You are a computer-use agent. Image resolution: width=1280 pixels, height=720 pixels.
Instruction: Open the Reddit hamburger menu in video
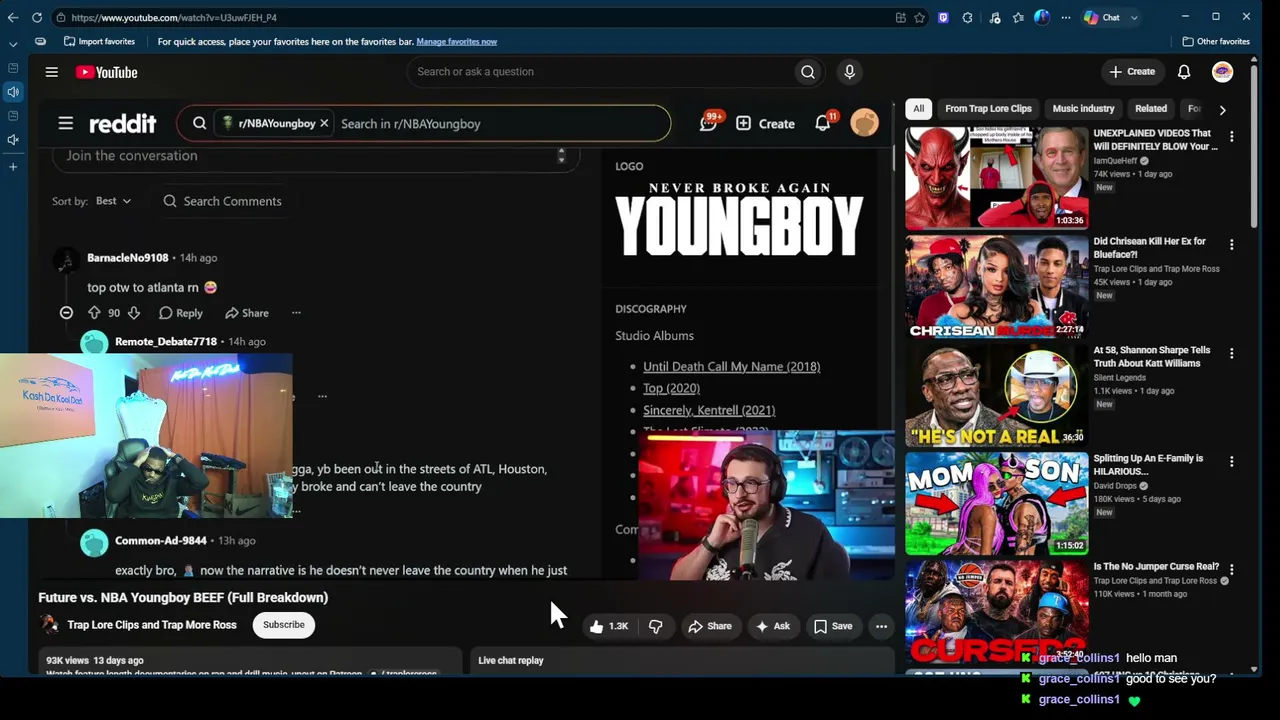point(65,124)
